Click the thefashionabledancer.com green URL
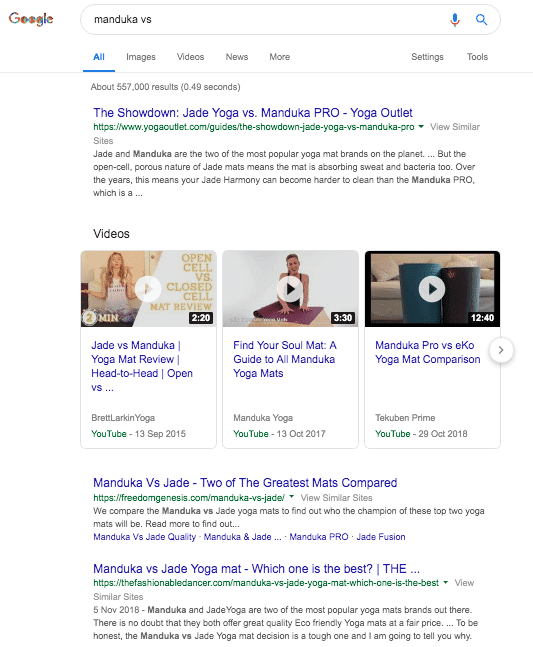Image resolution: width=533 pixels, height=647 pixels. pyautogui.click(x=266, y=583)
